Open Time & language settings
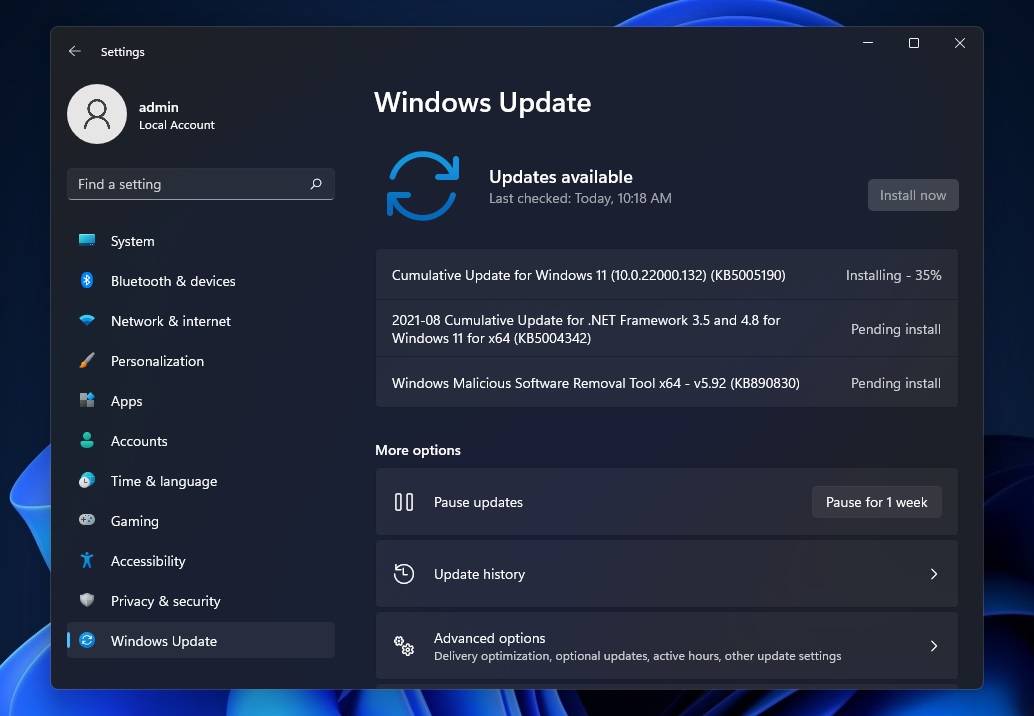This screenshot has height=716, width=1034. [x=200, y=481]
